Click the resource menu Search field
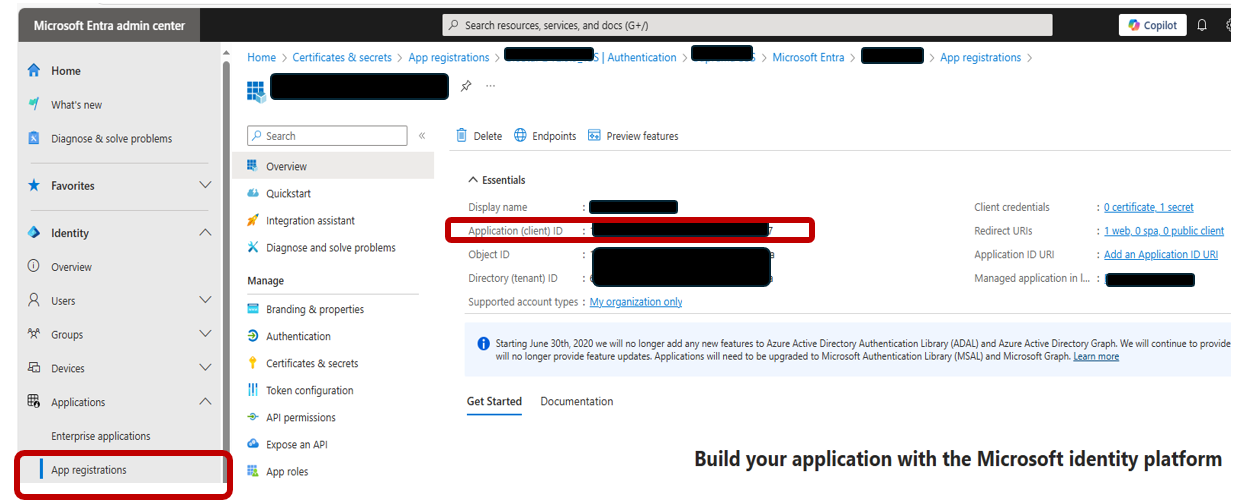 coord(327,136)
